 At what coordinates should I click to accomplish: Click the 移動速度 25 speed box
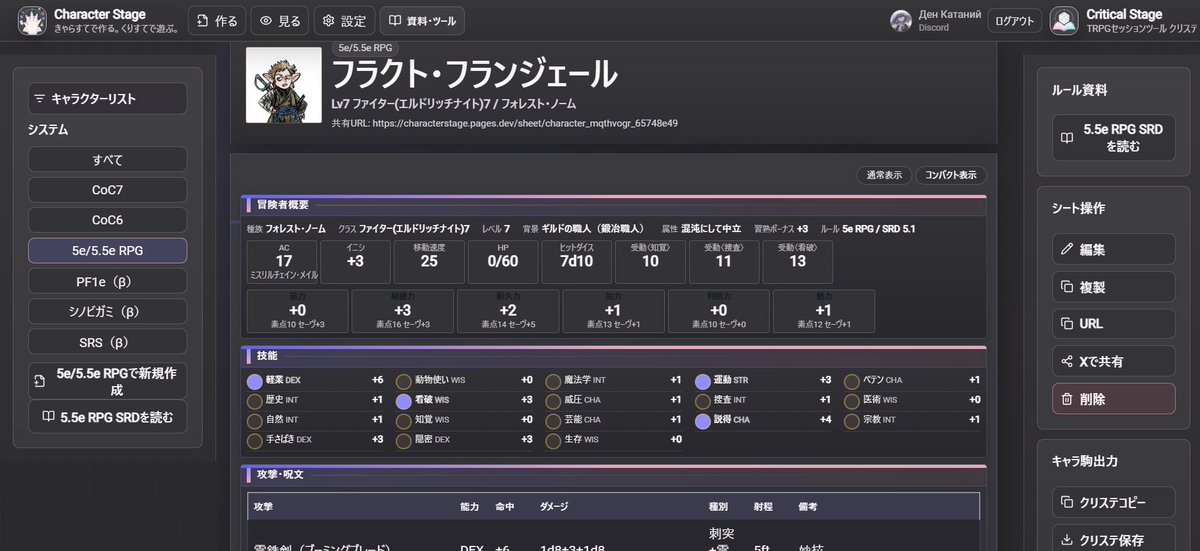pyautogui.click(x=429, y=261)
